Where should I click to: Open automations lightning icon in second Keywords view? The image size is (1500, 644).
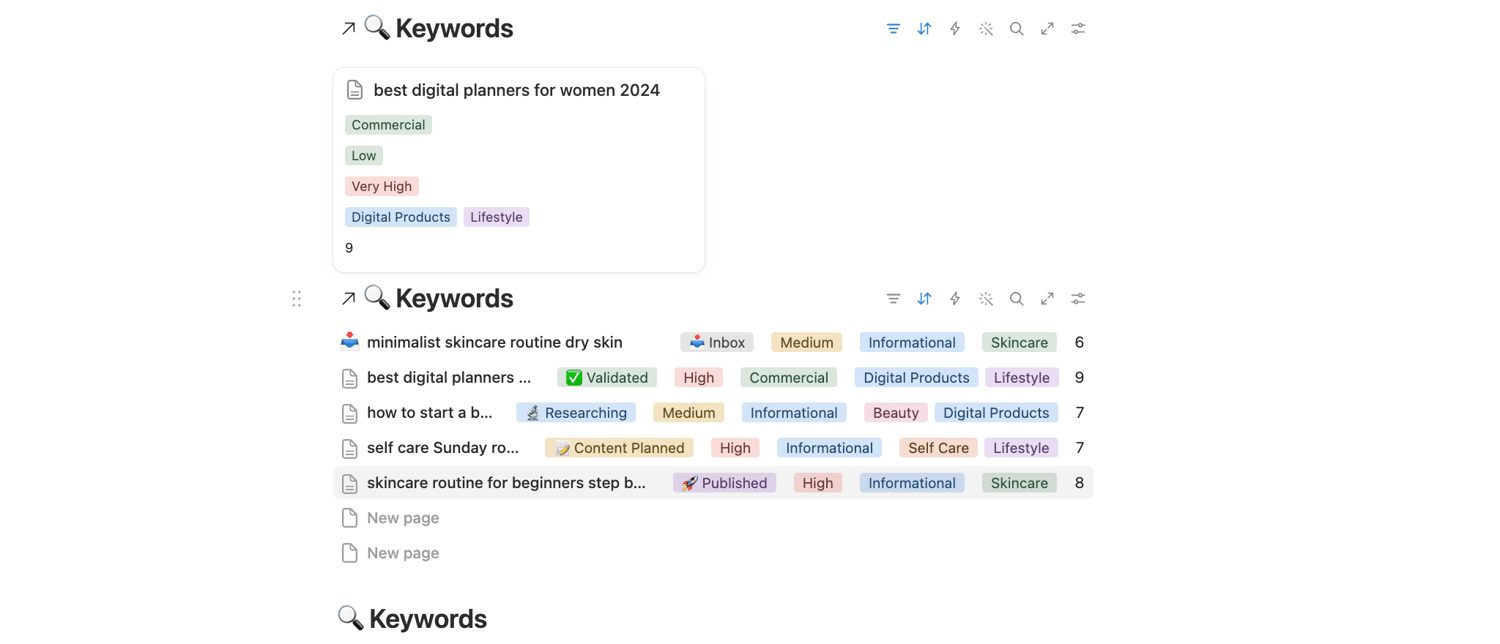point(955,299)
